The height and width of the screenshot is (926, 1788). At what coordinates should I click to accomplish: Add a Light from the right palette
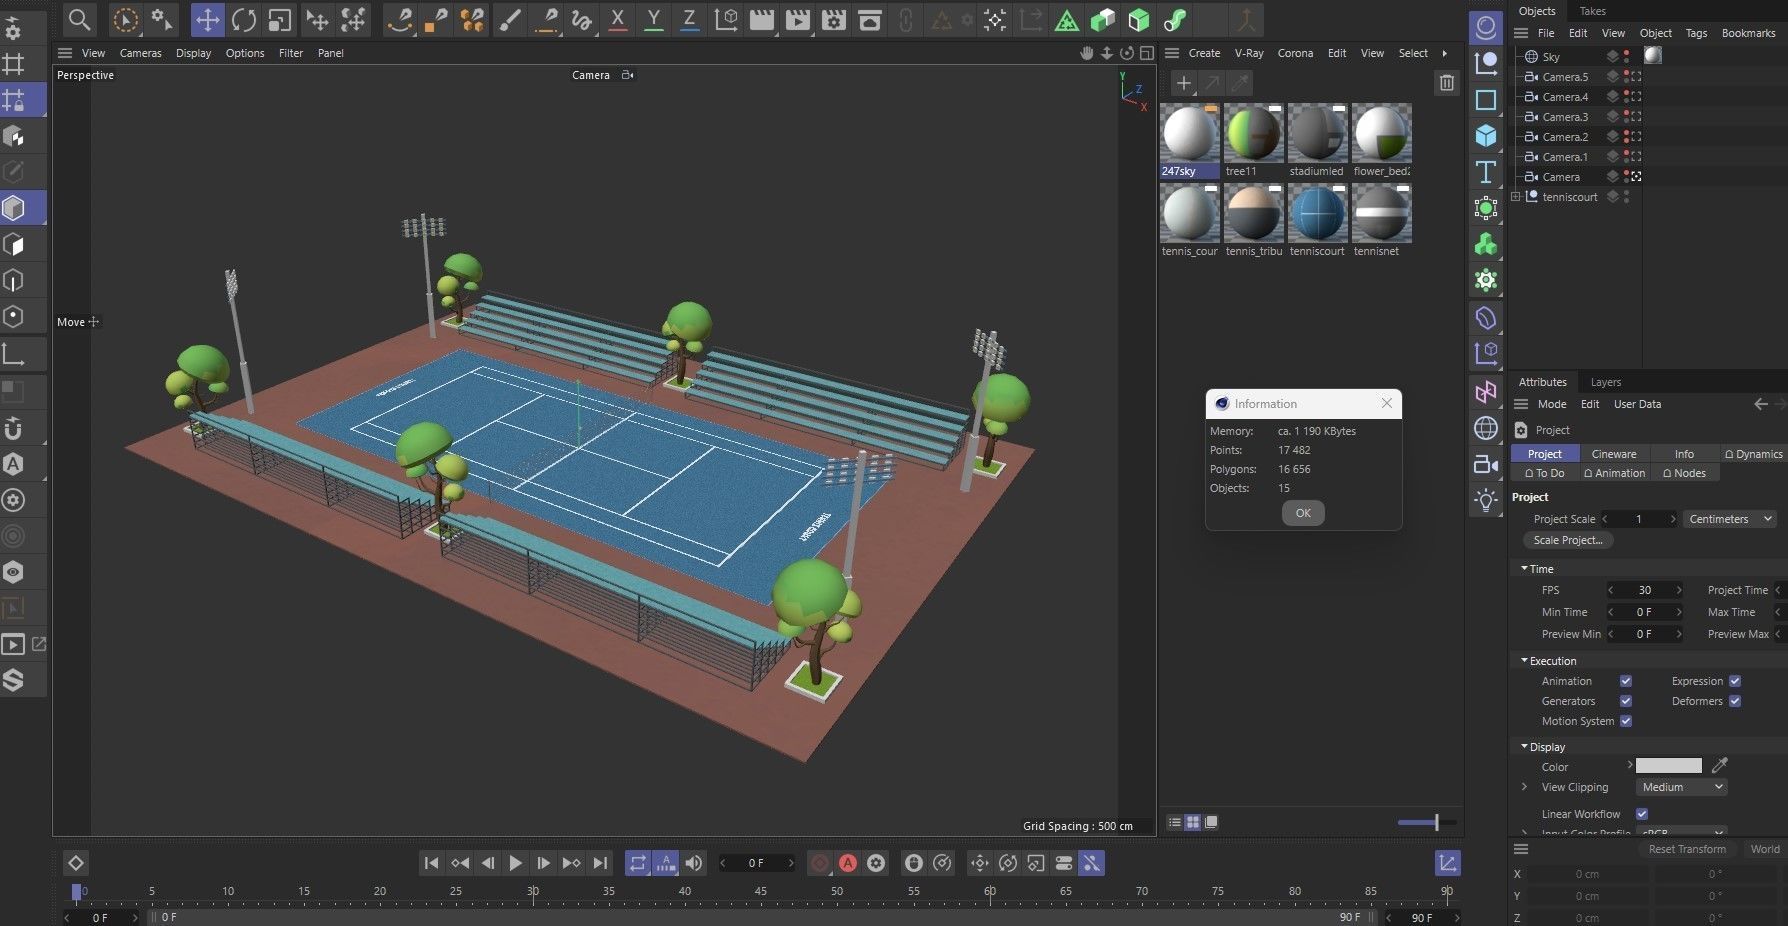[1486, 500]
